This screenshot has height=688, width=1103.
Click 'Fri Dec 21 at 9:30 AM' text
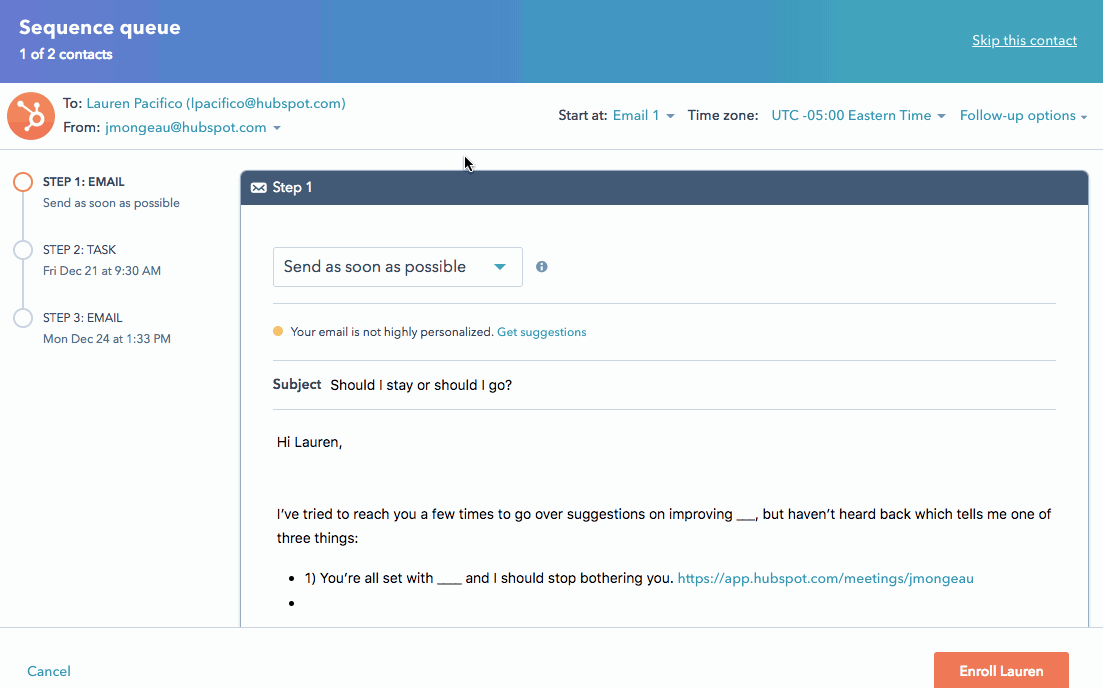[x=102, y=271]
